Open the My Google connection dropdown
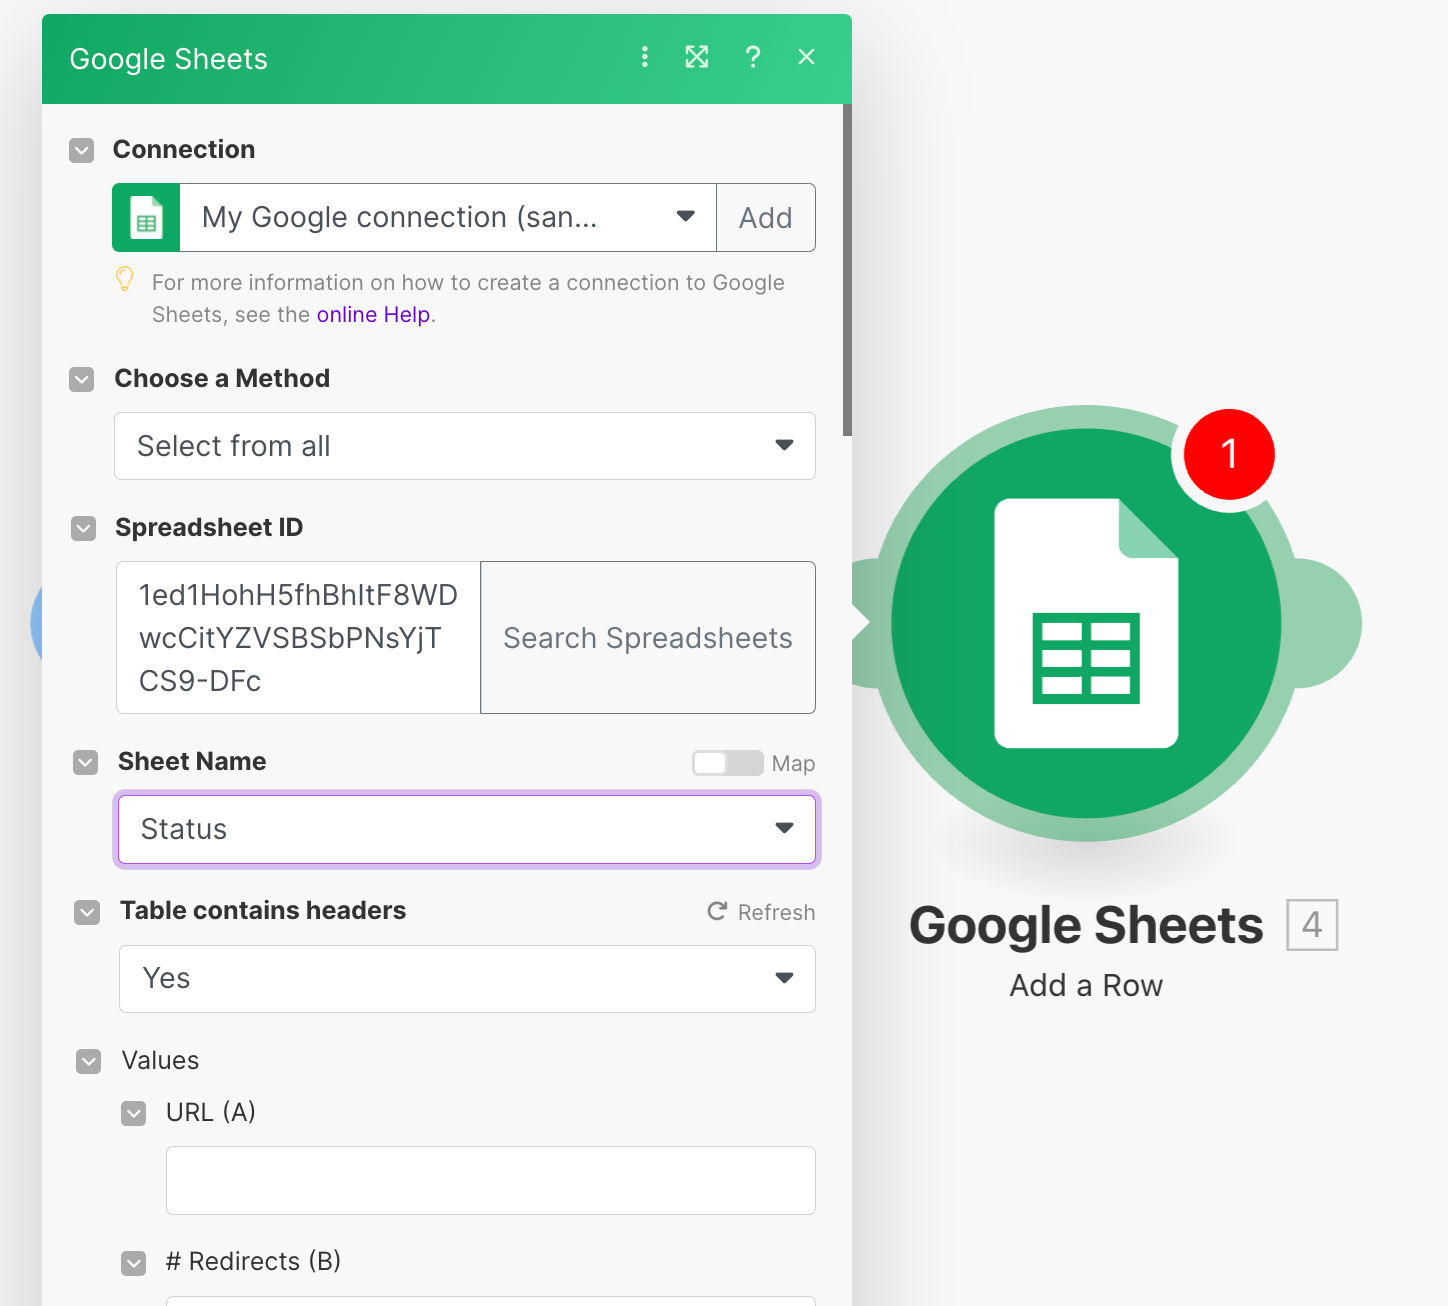The height and width of the screenshot is (1306, 1448). tap(448, 217)
